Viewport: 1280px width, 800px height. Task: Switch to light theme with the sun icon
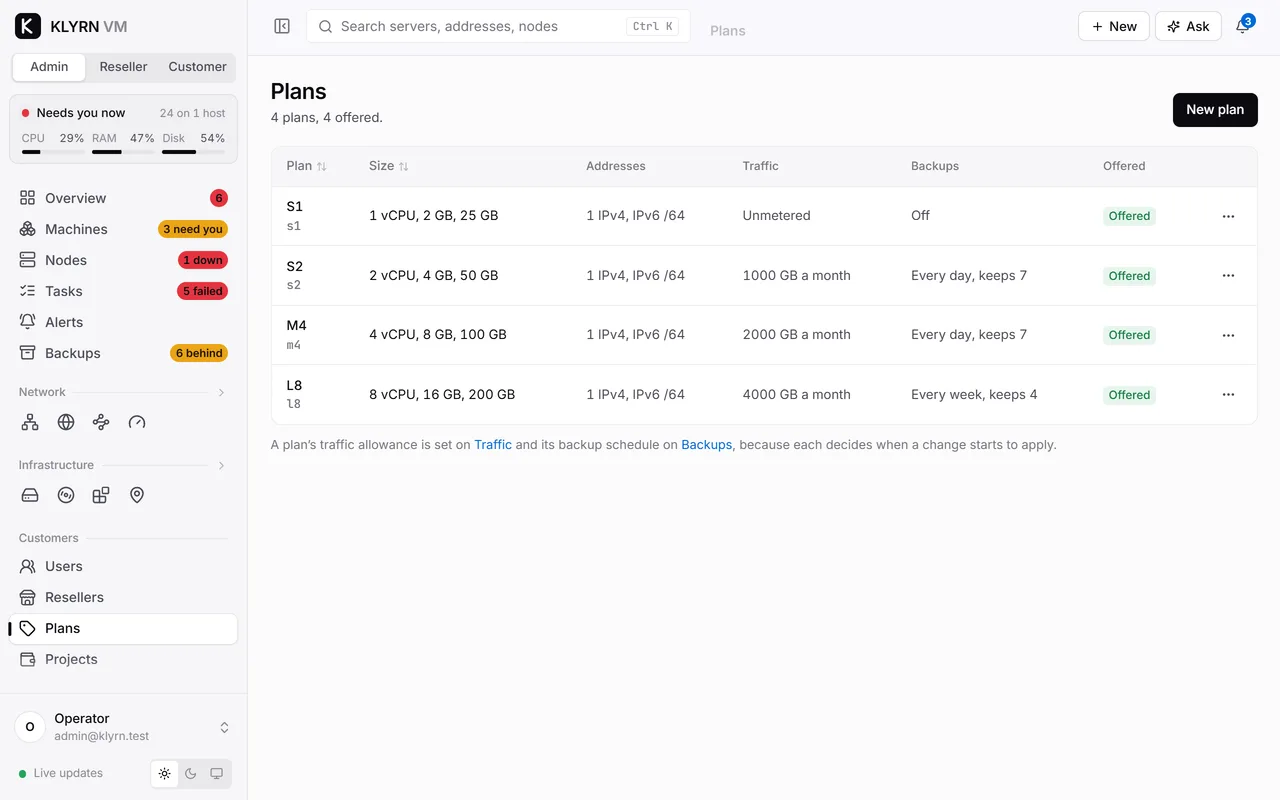(x=165, y=774)
